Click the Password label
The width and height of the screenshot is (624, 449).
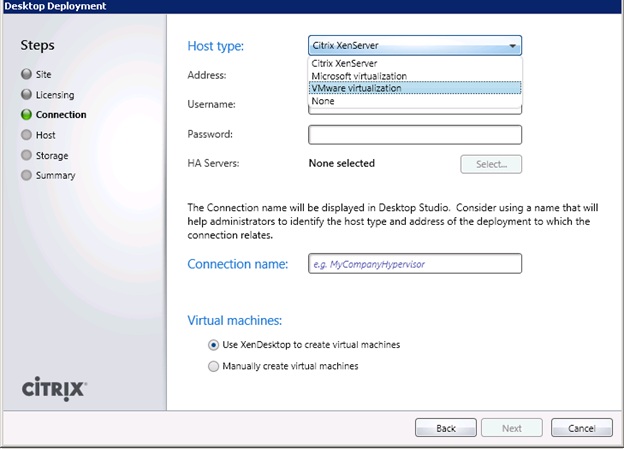(210, 134)
